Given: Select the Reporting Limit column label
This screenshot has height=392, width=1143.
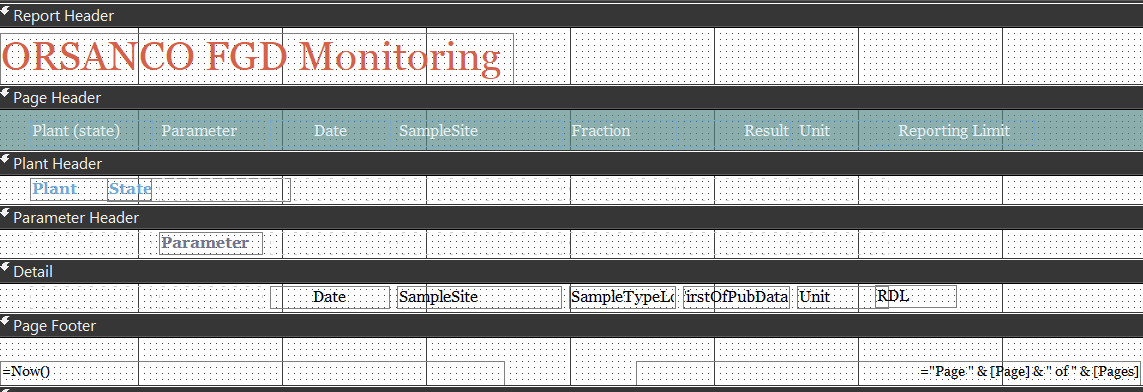Looking at the screenshot, I should pyautogui.click(x=953, y=130).
